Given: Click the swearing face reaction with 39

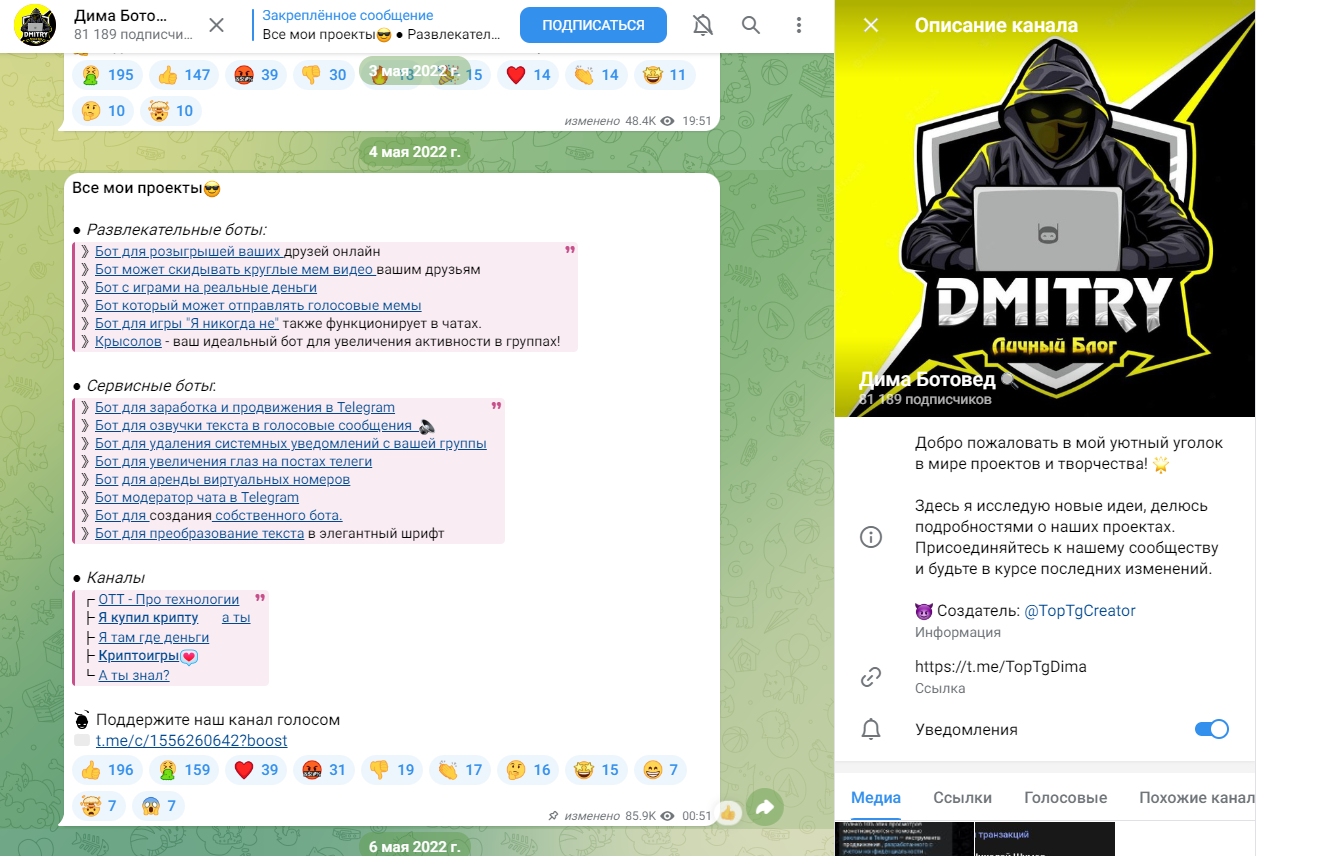Looking at the screenshot, I should pyautogui.click(x=255, y=75).
